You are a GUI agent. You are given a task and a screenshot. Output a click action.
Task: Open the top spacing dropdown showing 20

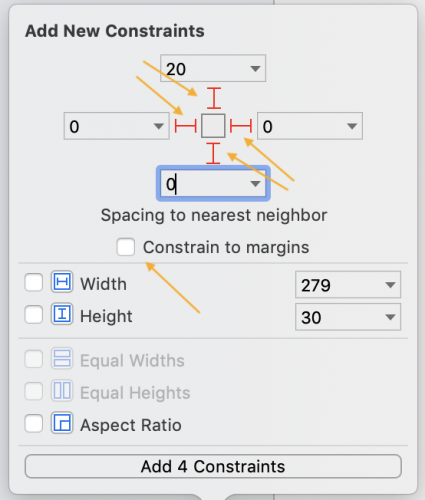tap(213, 68)
